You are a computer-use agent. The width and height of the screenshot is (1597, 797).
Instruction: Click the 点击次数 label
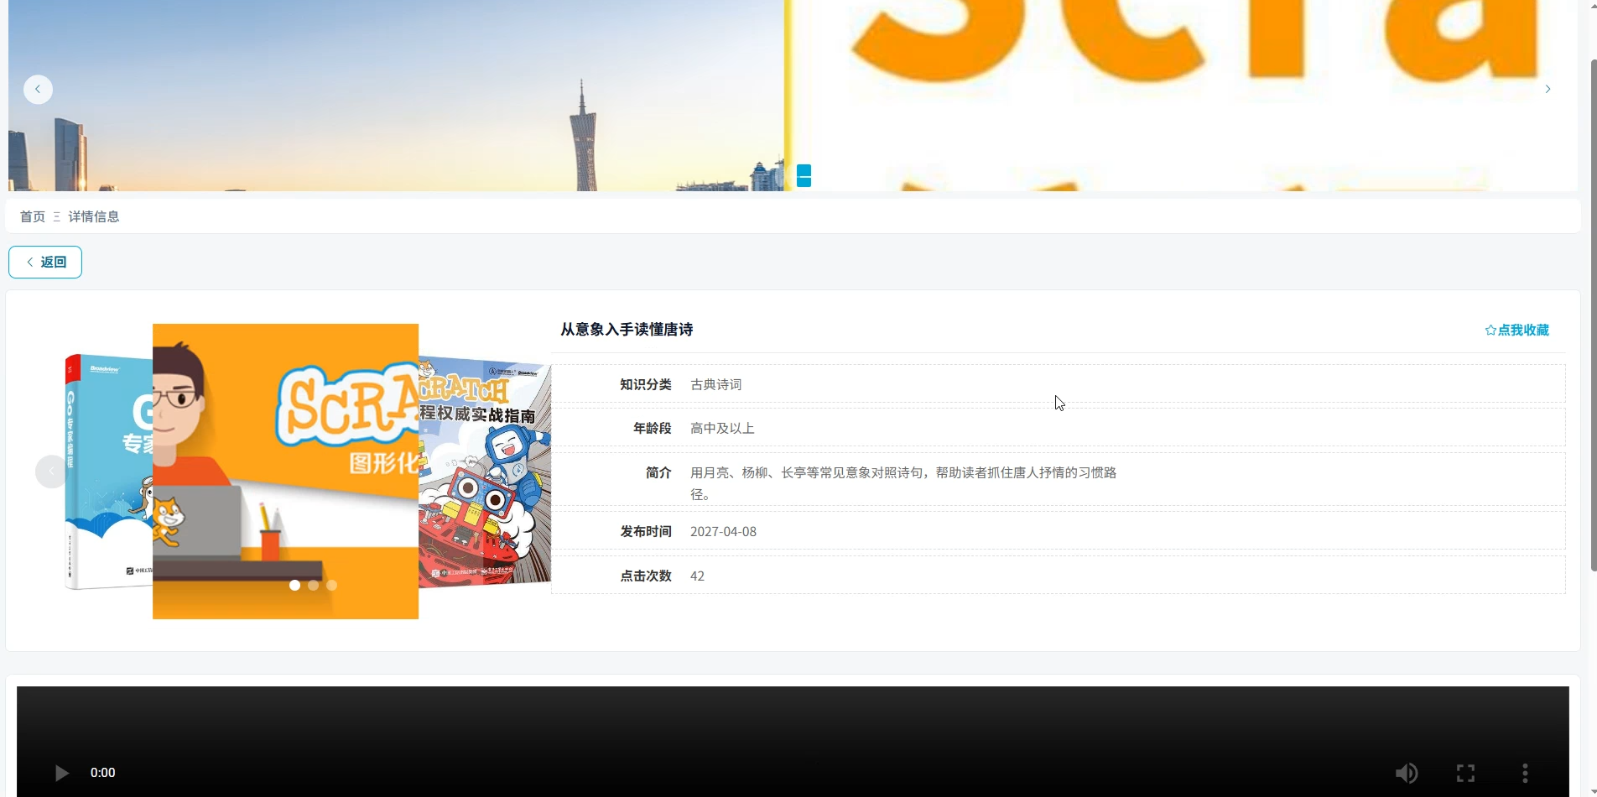pyautogui.click(x=645, y=576)
